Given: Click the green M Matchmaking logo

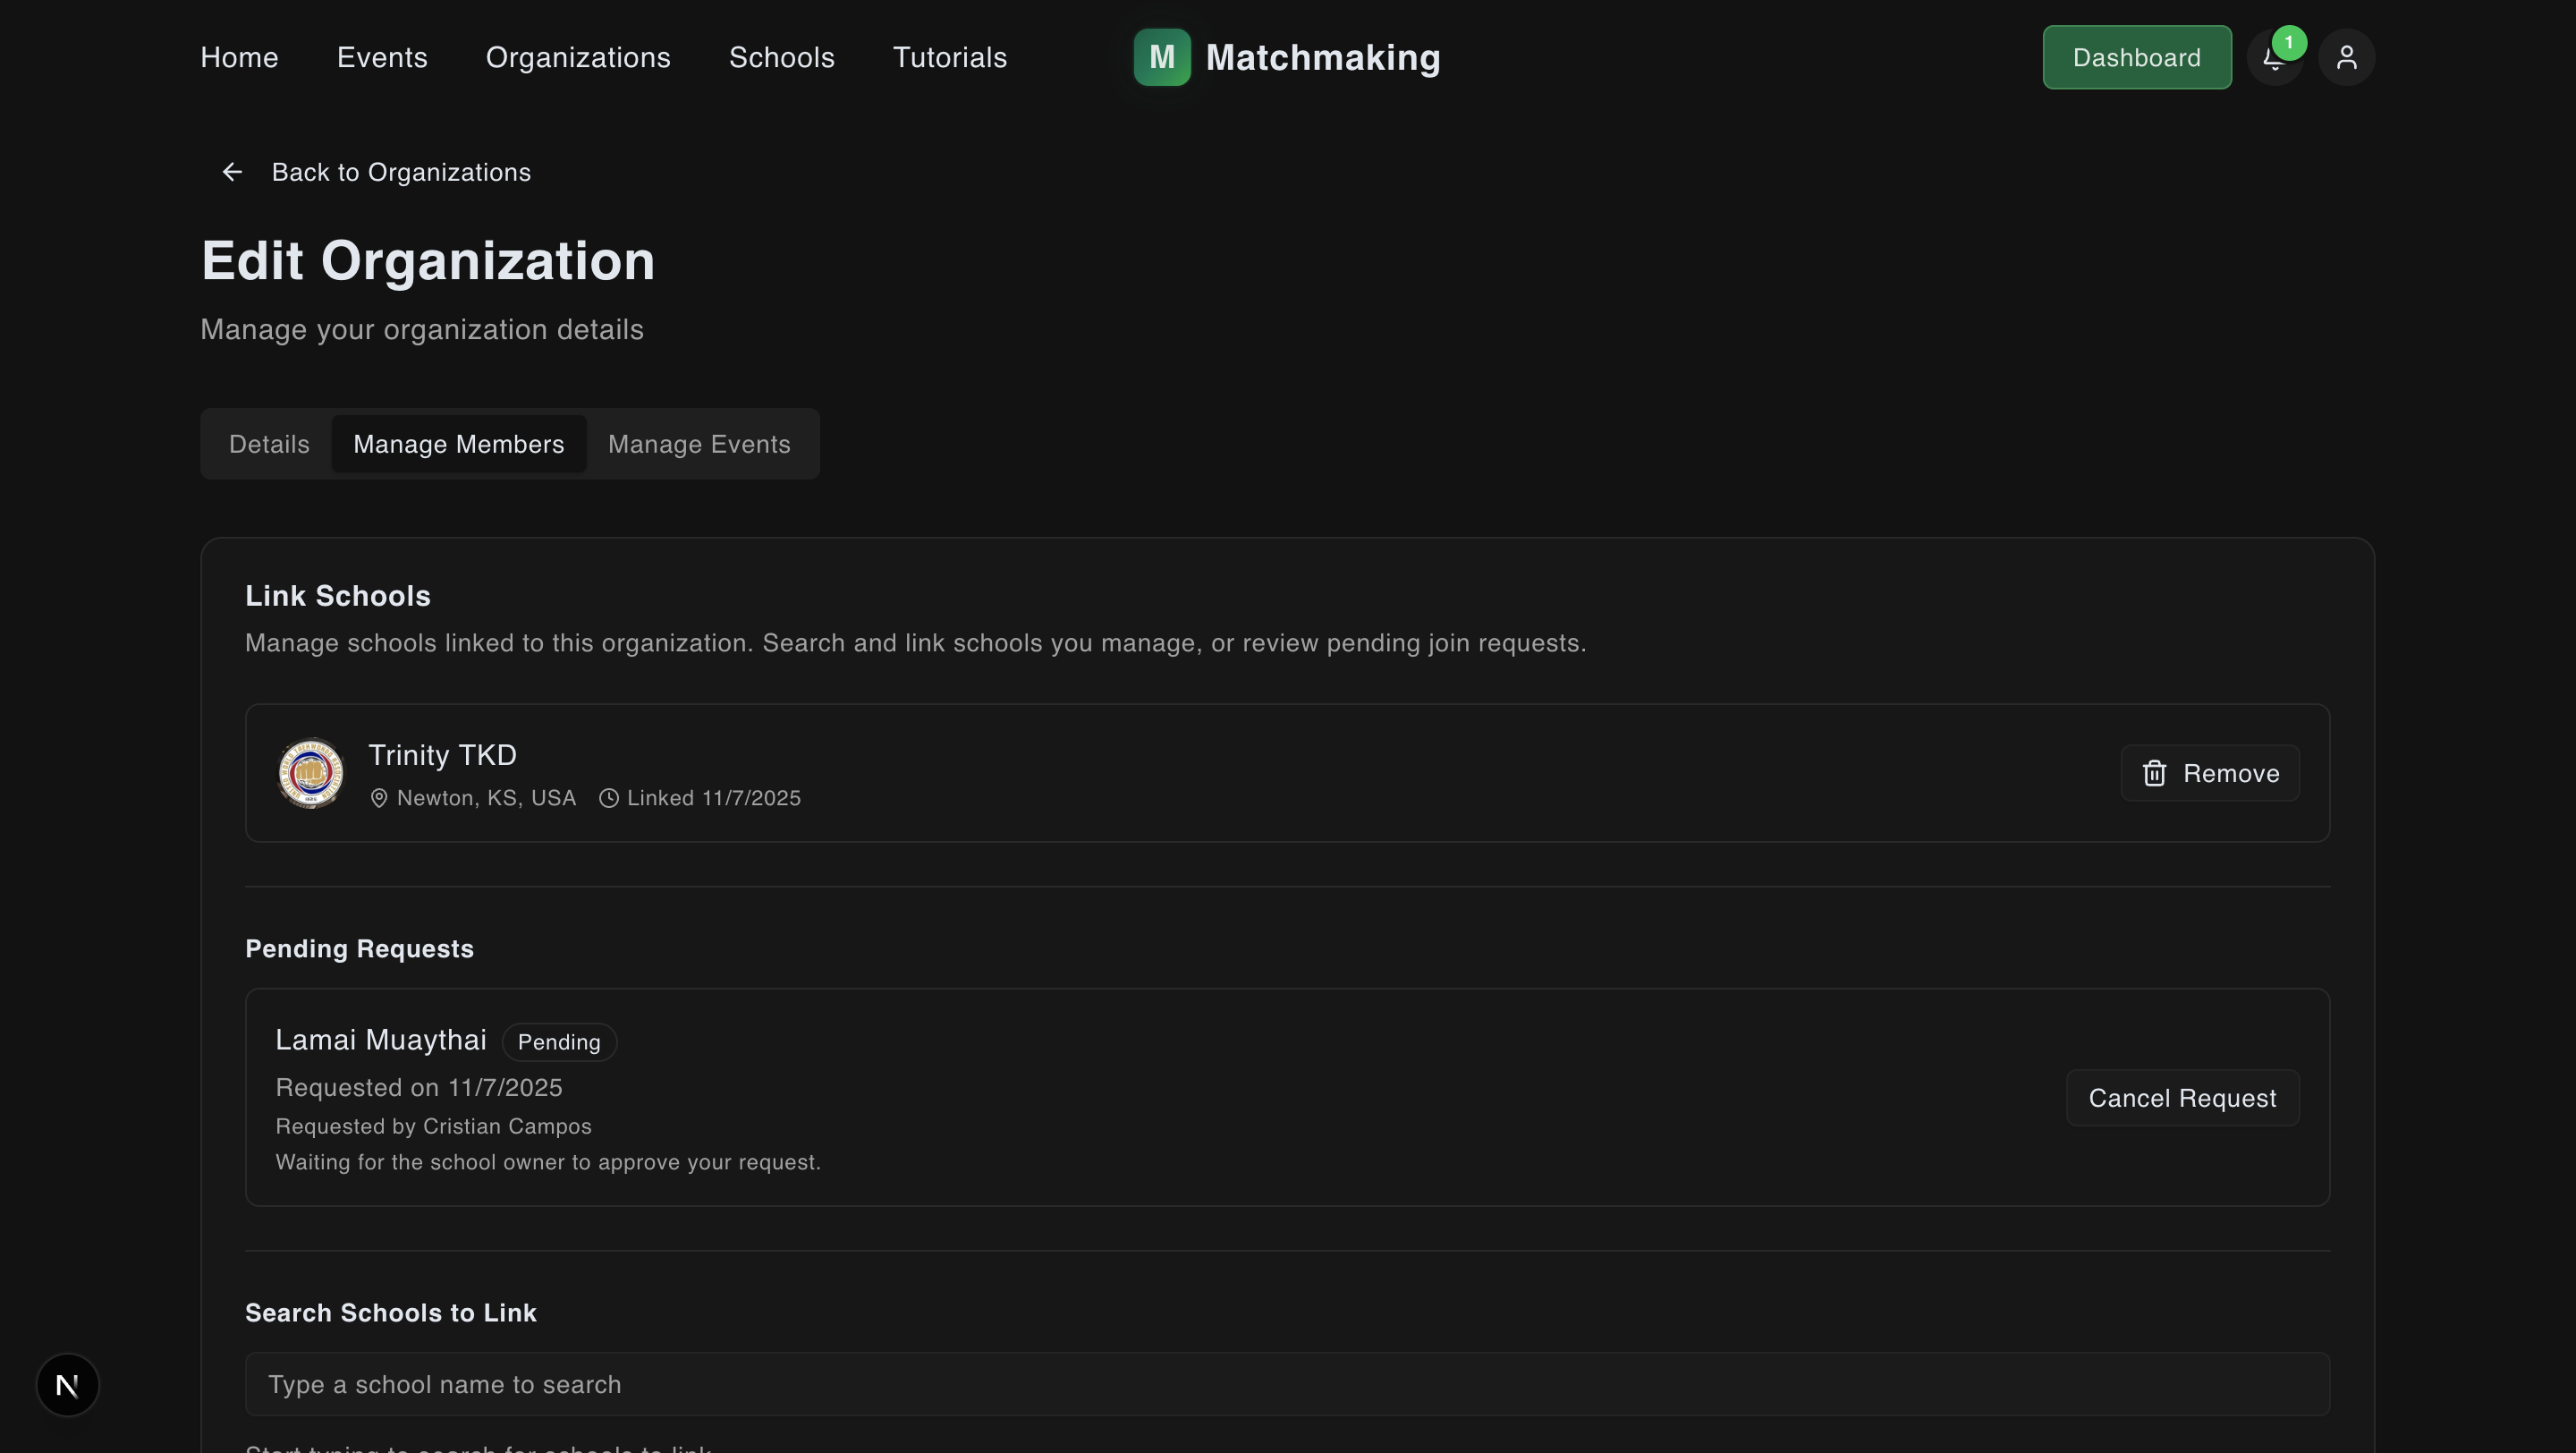Looking at the screenshot, I should point(1162,57).
